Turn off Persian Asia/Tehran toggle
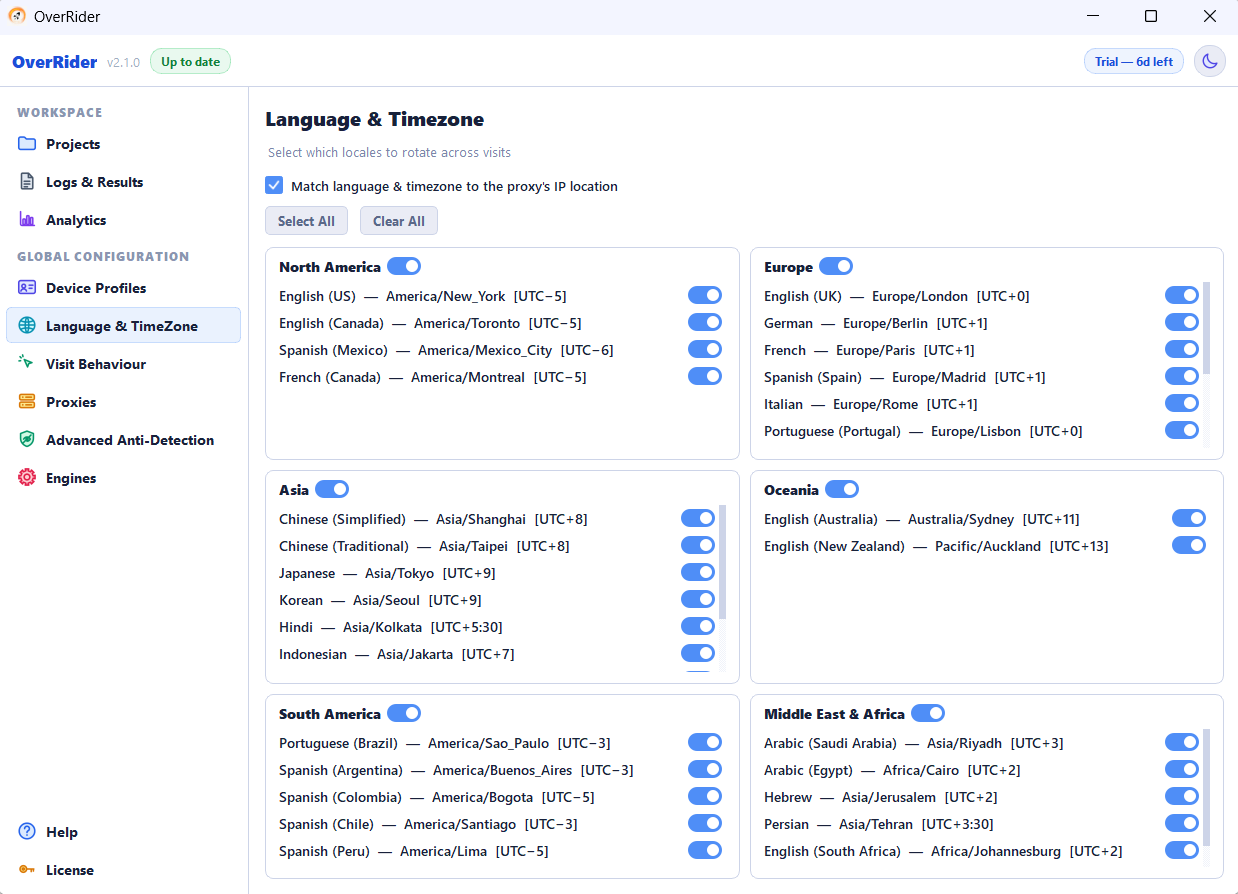Screen dimensions: 1238x894 (x=1182, y=823)
